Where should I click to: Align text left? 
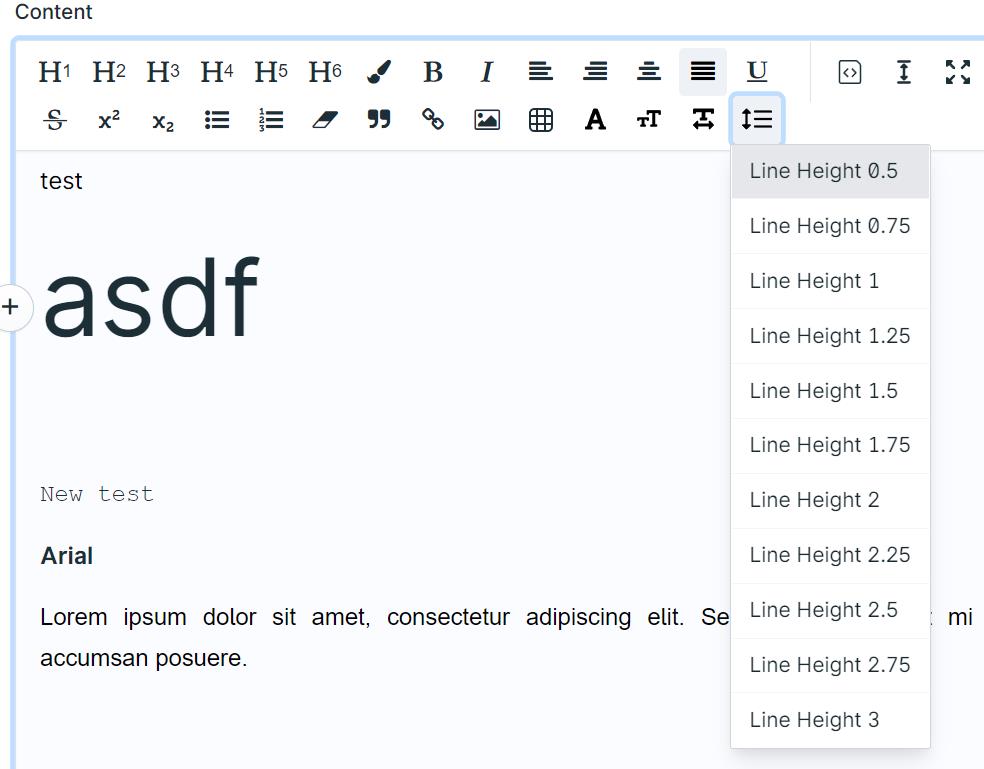(x=541, y=72)
